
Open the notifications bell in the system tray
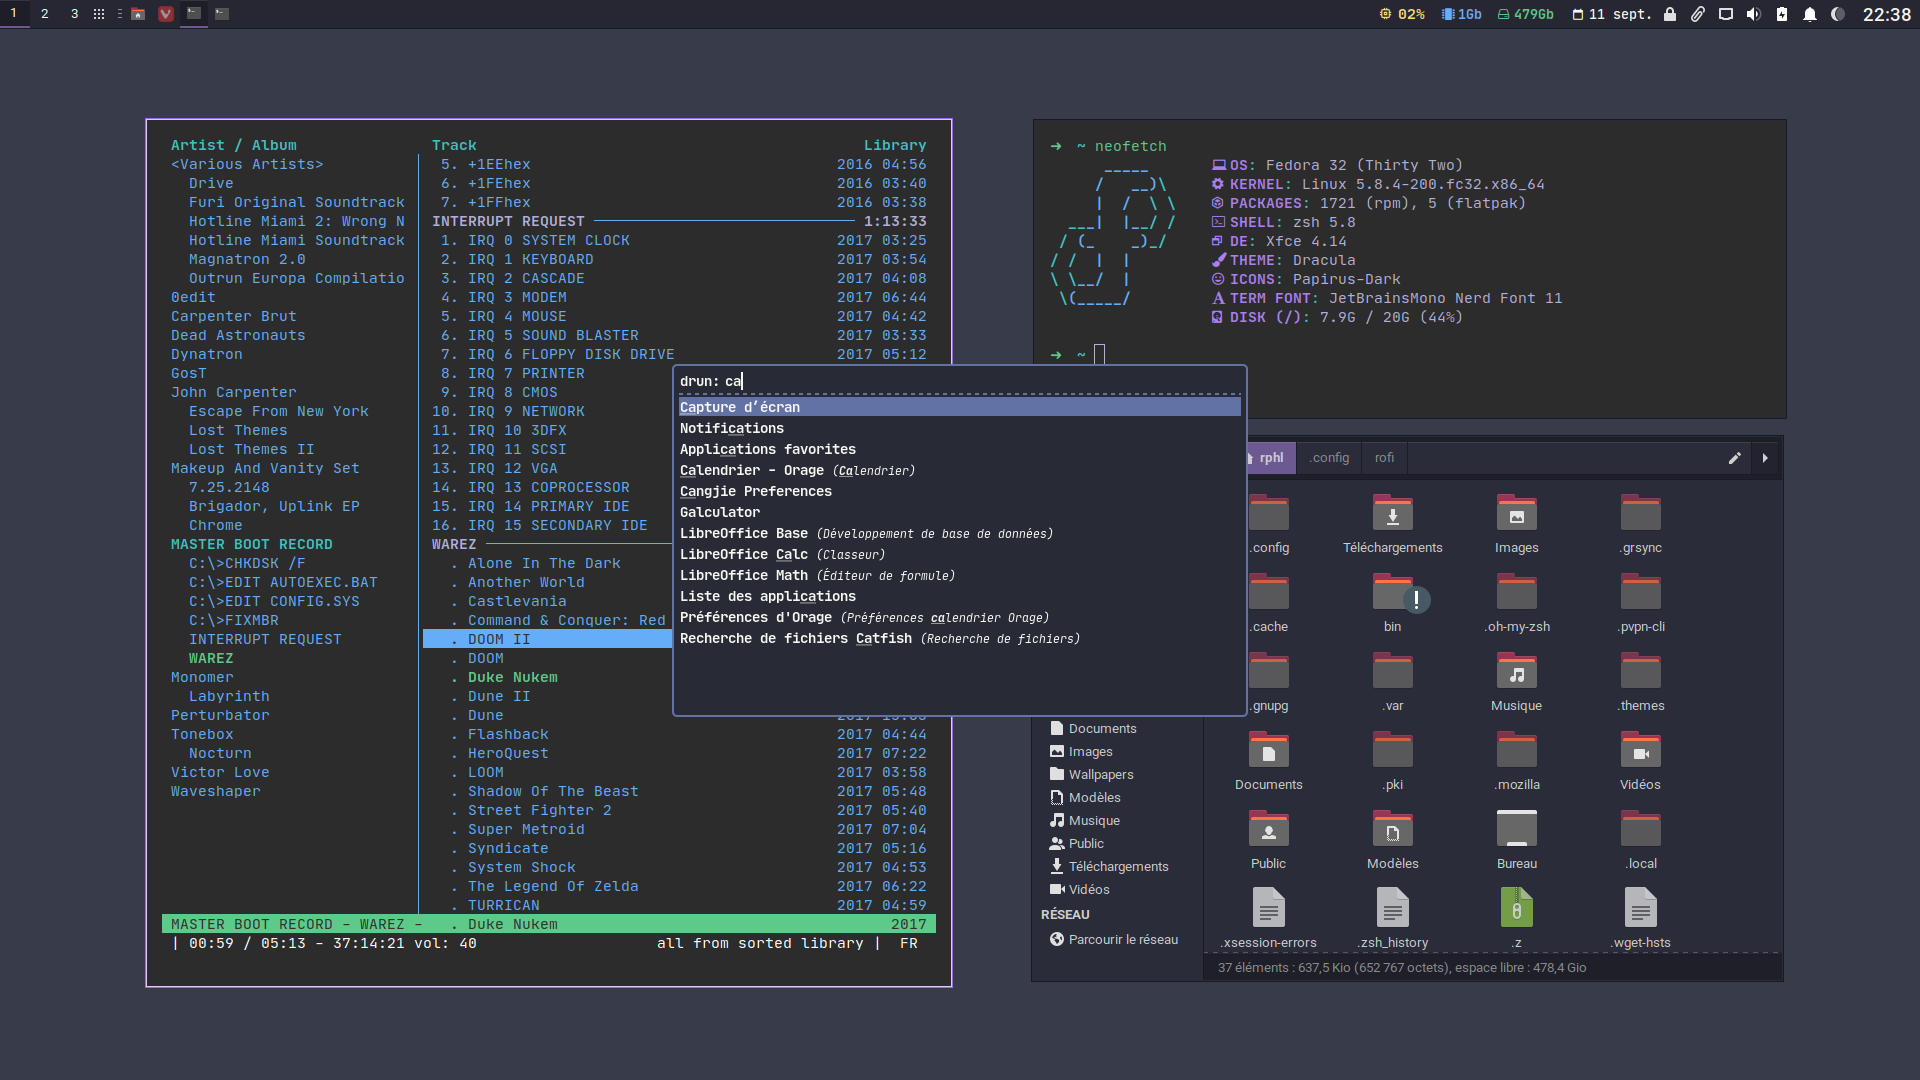(1810, 14)
